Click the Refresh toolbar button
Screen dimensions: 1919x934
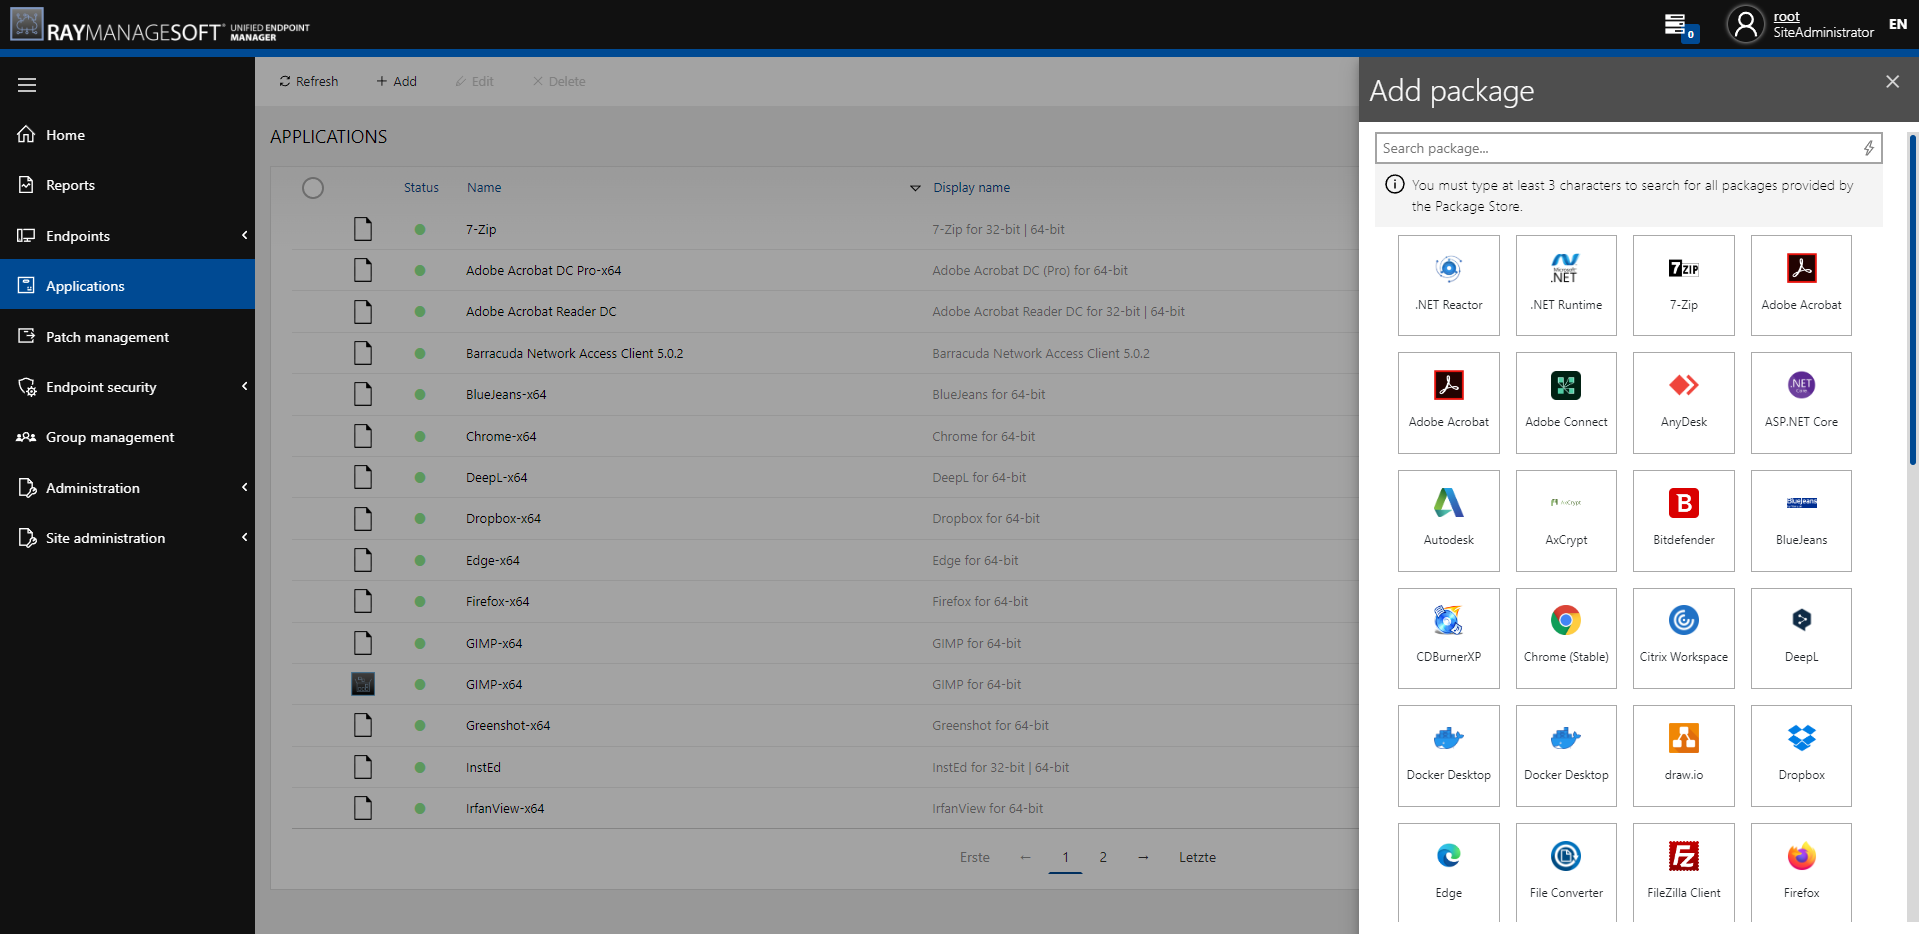coord(308,81)
